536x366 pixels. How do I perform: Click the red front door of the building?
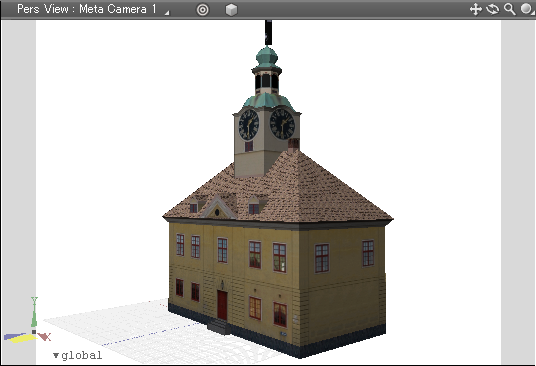coord(222,305)
